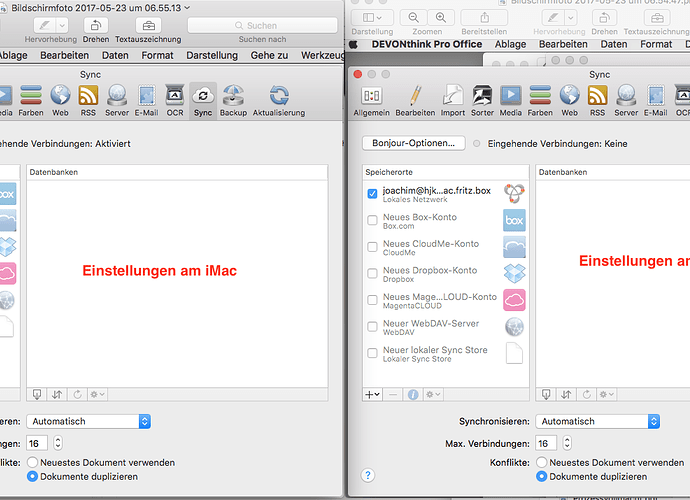Open Web preferences in right window

coord(569,101)
